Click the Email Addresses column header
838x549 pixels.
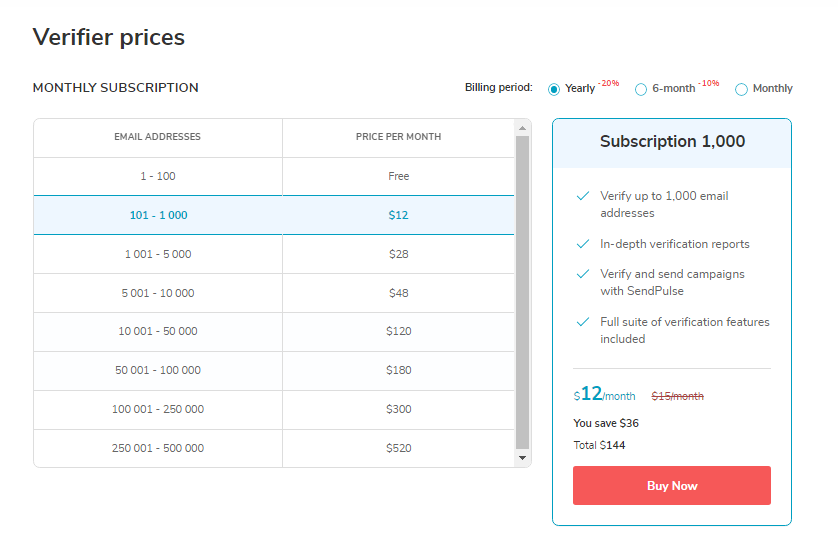157,137
